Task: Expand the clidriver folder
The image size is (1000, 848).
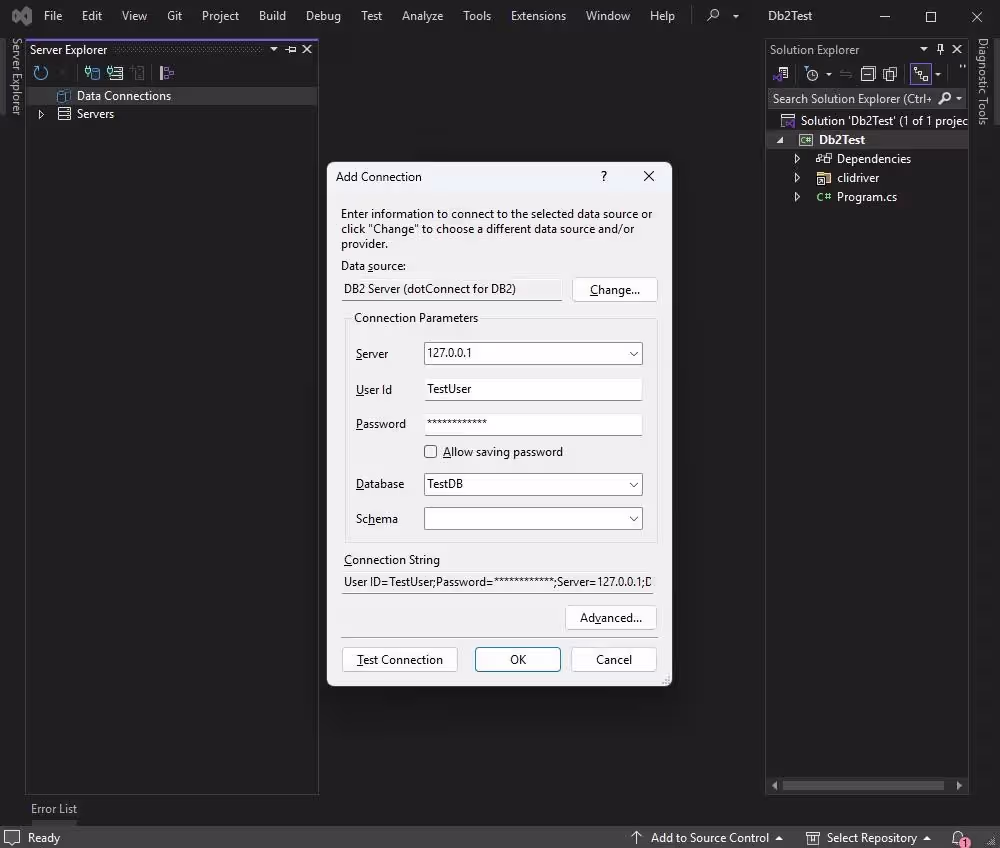Action: (797, 178)
